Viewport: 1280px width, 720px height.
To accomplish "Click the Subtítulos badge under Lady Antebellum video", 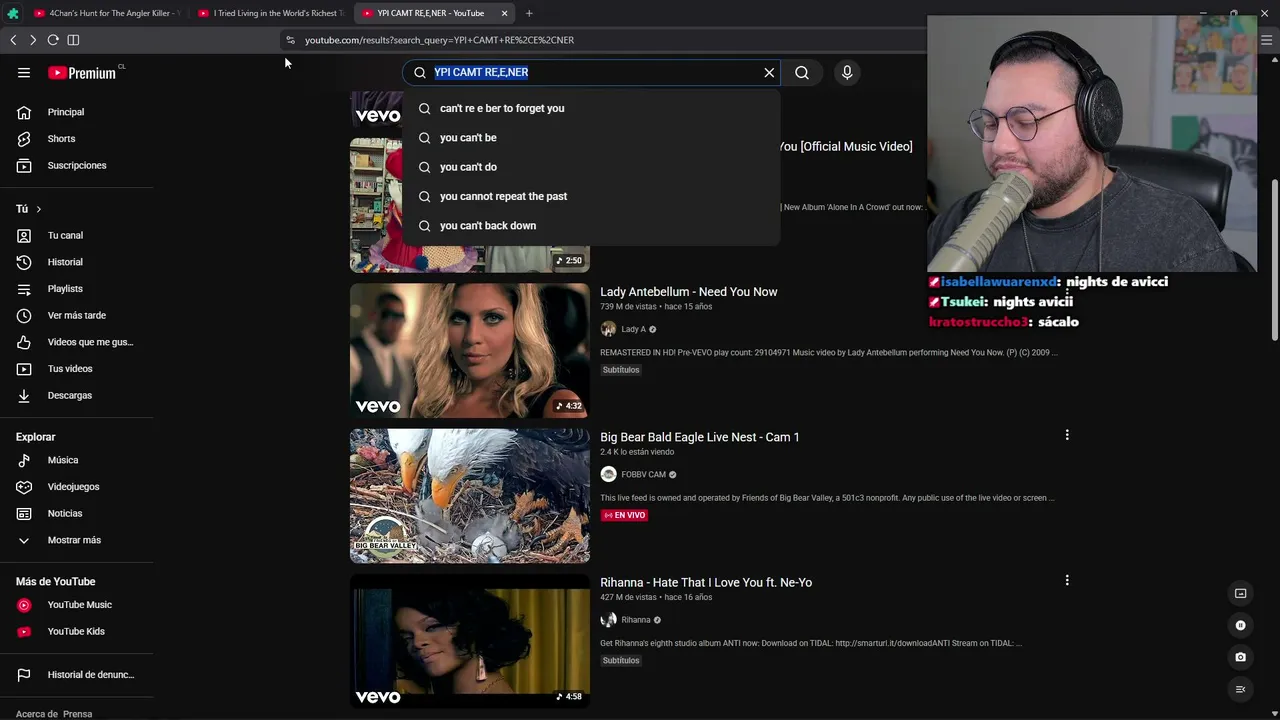I will (x=621, y=370).
